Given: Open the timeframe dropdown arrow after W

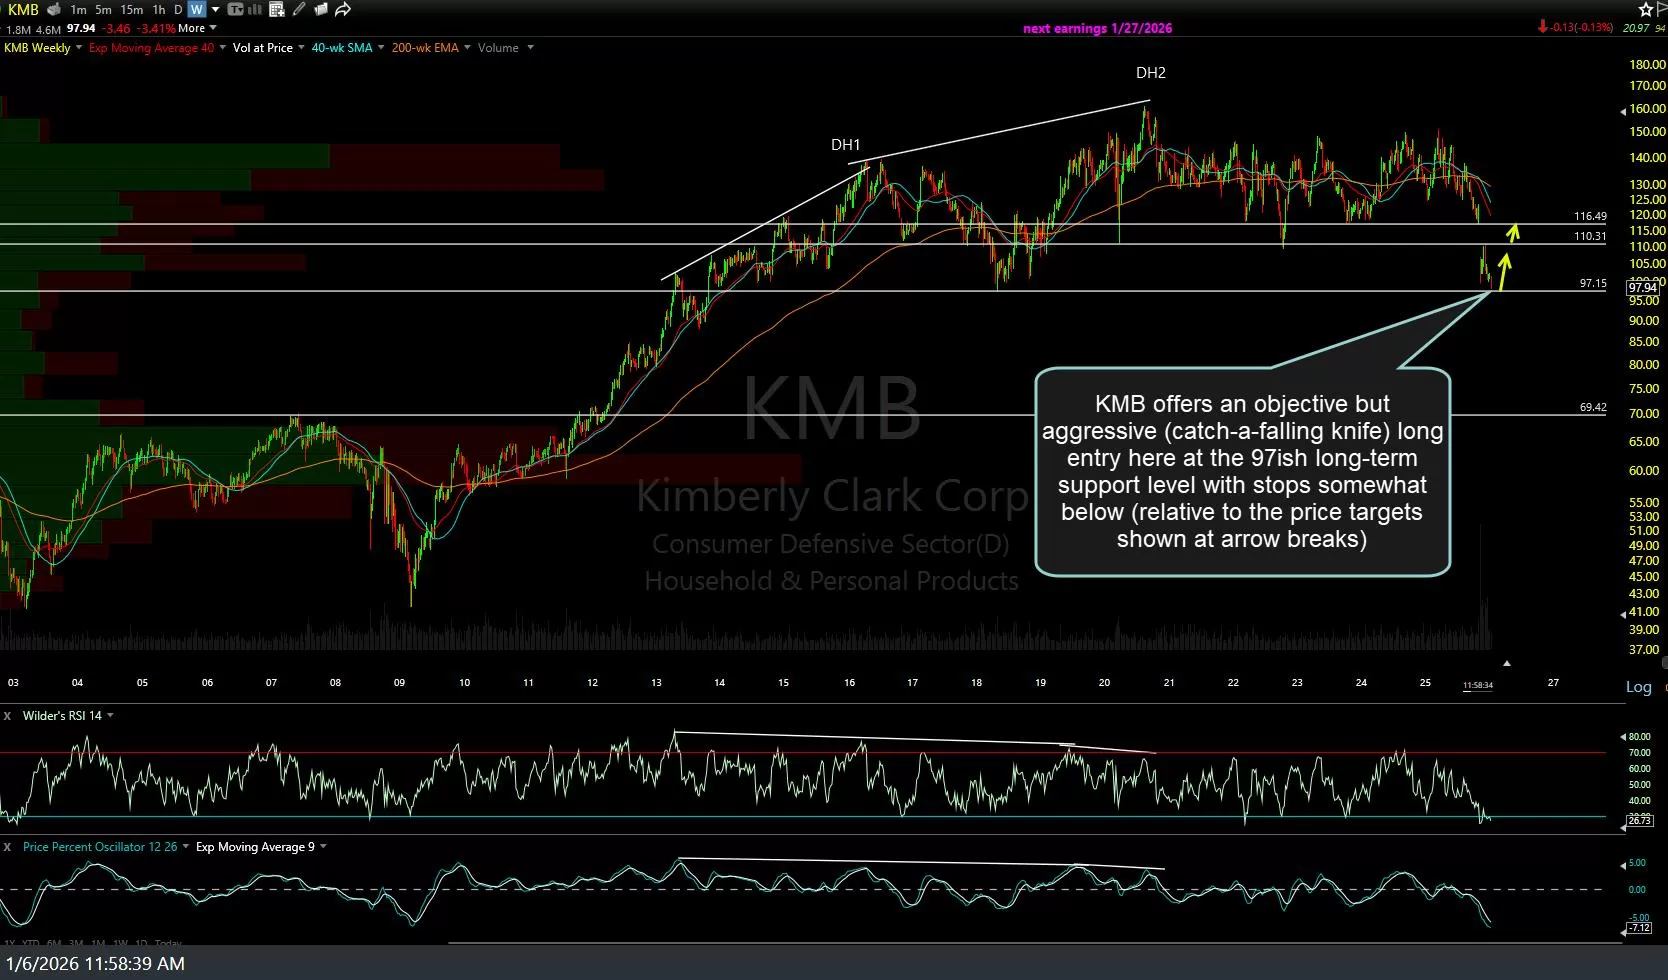Looking at the screenshot, I should pos(215,10).
